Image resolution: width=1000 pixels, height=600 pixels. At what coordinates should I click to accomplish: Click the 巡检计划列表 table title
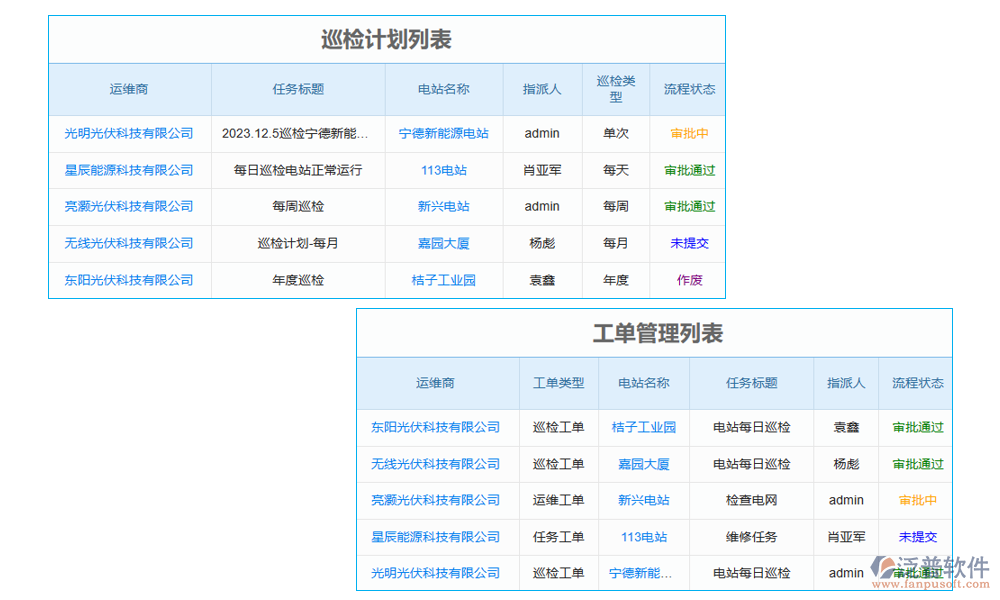(x=385, y=40)
